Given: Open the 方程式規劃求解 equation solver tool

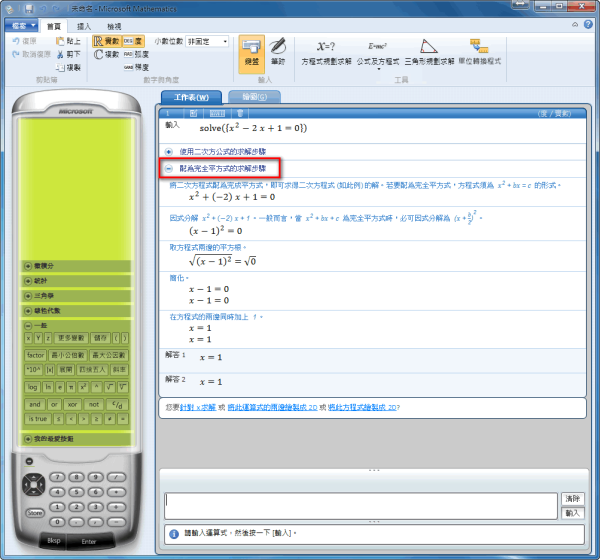Looking at the screenshot, I should (x=328, y=53).
